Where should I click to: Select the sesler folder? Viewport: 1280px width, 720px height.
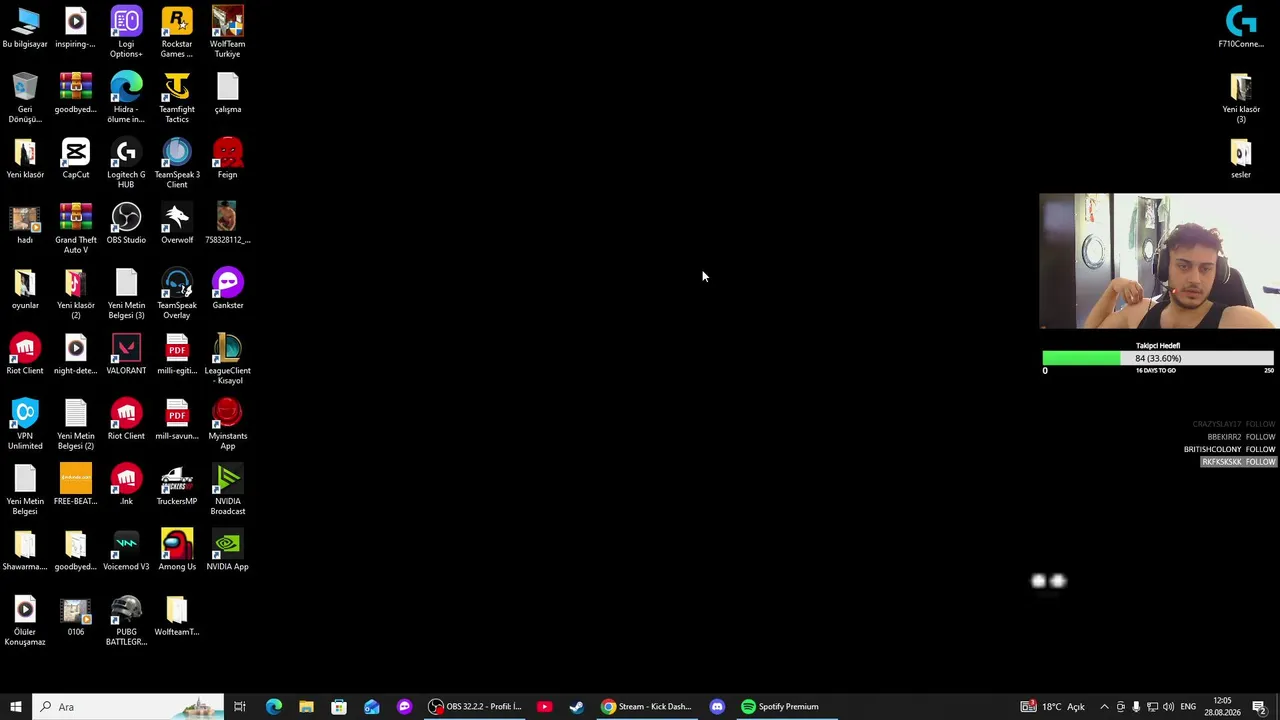point(1241,159)
